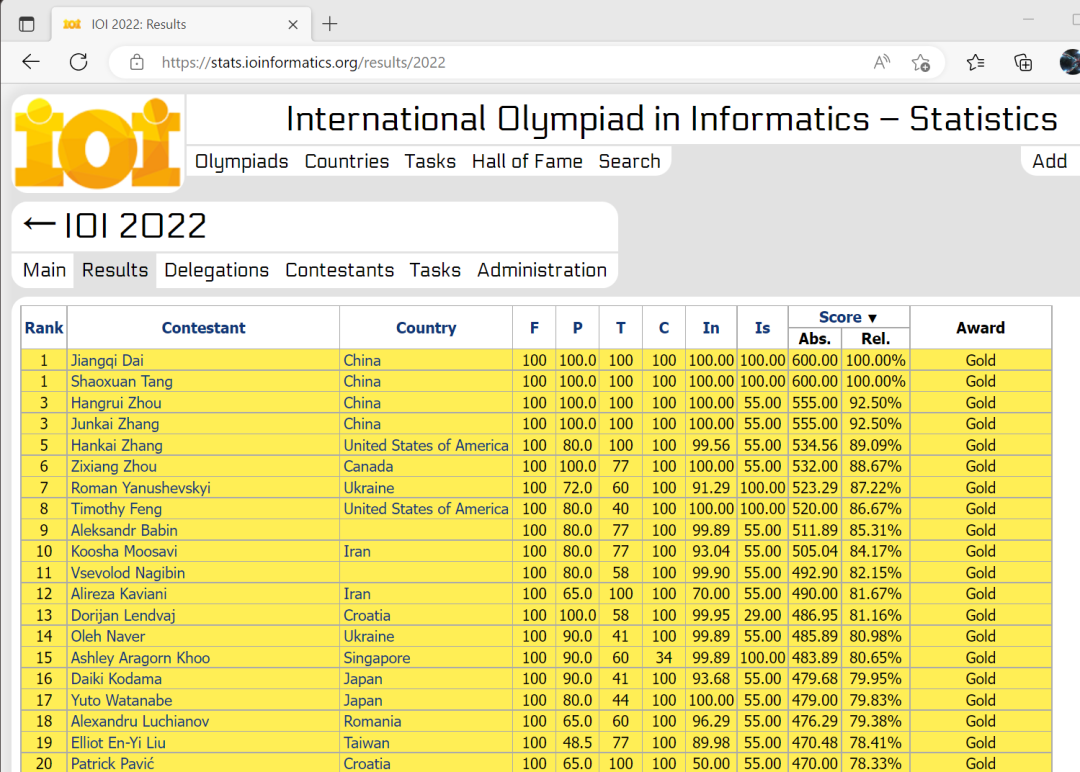Sort by the In task column
Image resolution: width=1080 pixels, height=772 pixels.
(x=711, y=328)
